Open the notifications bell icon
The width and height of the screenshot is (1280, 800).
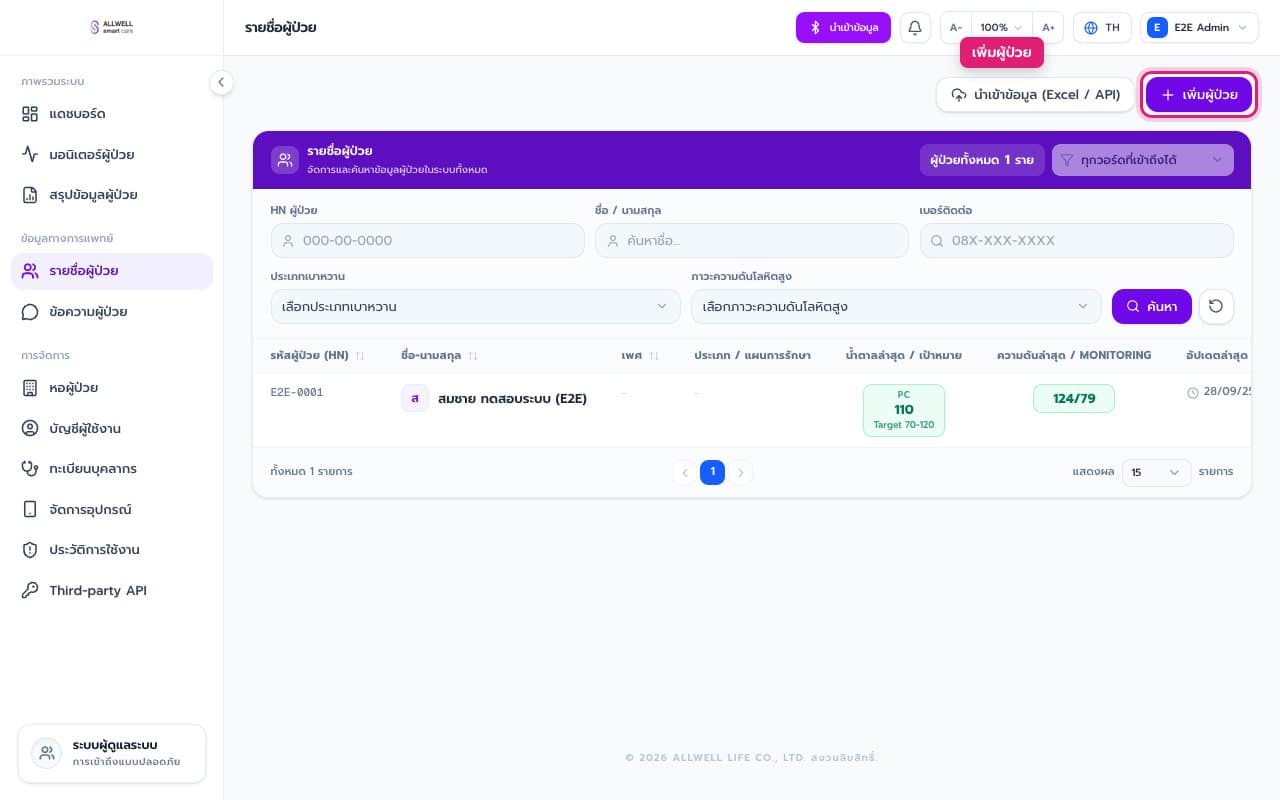click(914, 27)
